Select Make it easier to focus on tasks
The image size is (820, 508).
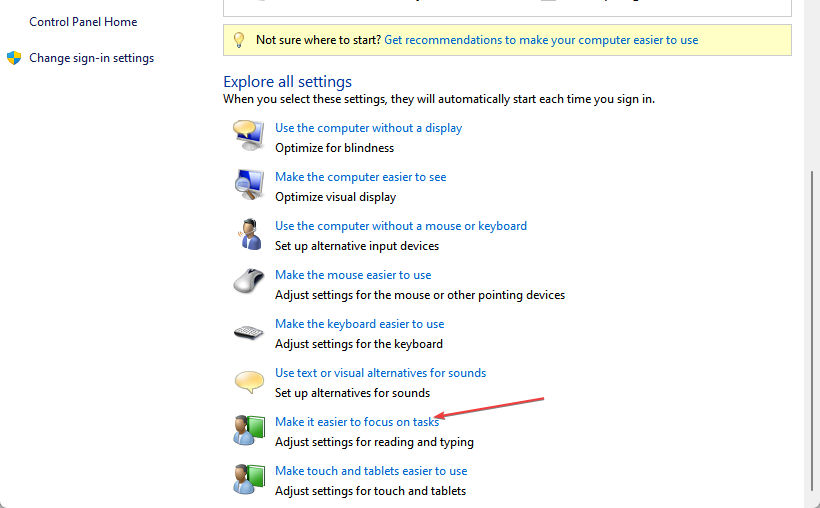coord(357,422)
